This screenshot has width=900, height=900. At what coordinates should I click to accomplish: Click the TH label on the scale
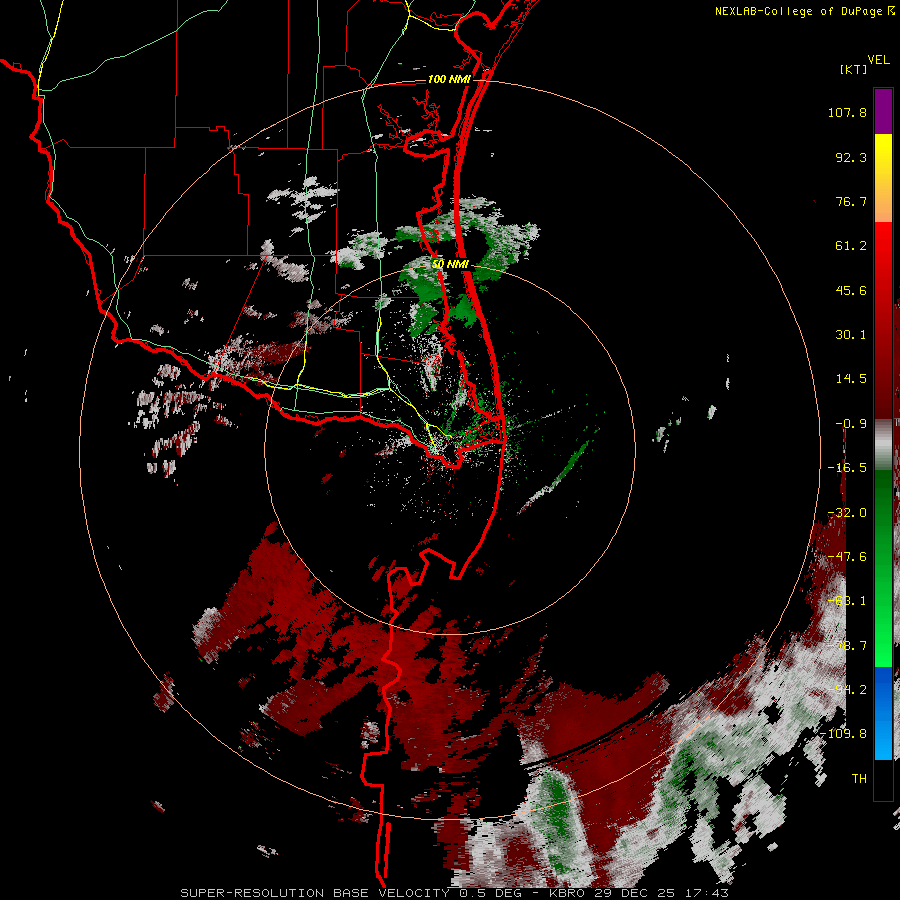[859, 779]
